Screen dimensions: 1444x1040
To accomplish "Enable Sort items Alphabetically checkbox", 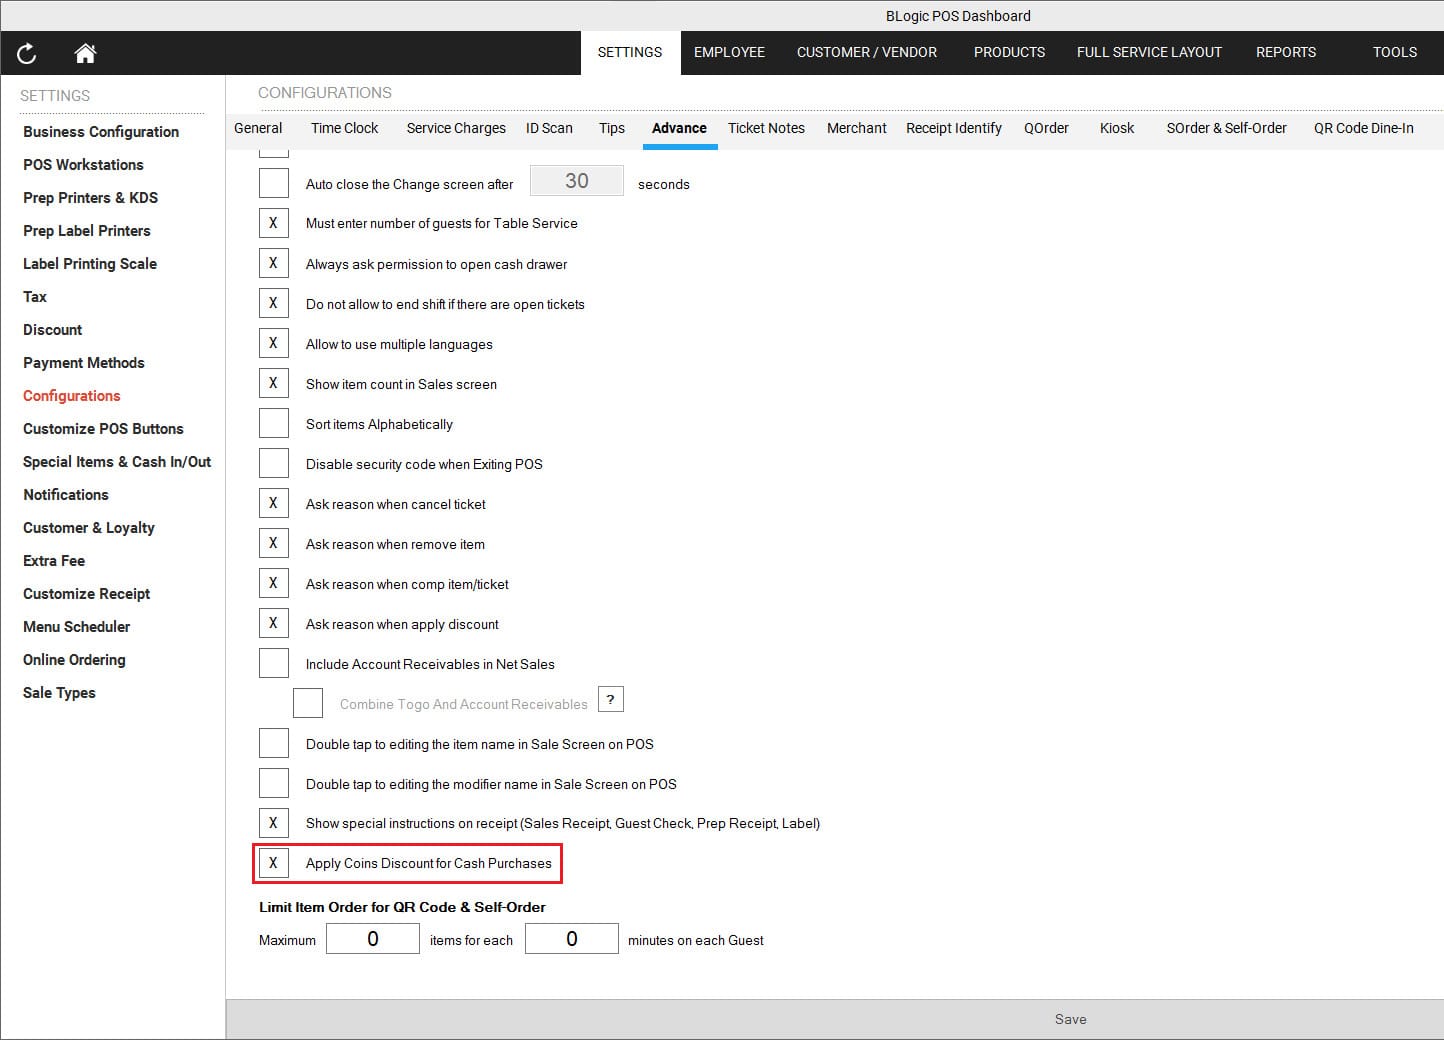I will coord(273,423).
